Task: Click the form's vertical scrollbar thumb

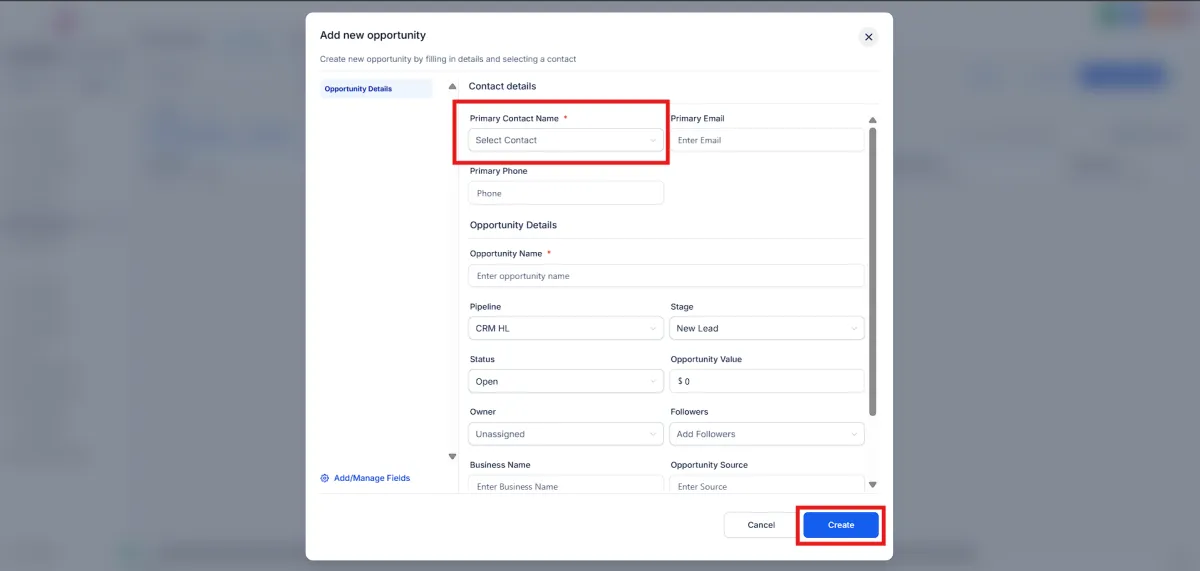Action: (x=872, y=270)
